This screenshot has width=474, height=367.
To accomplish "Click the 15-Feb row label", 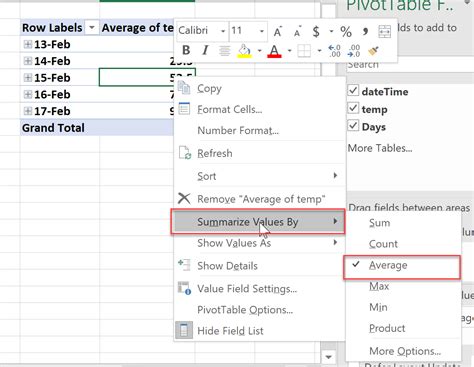I will (x=52, y=78).
